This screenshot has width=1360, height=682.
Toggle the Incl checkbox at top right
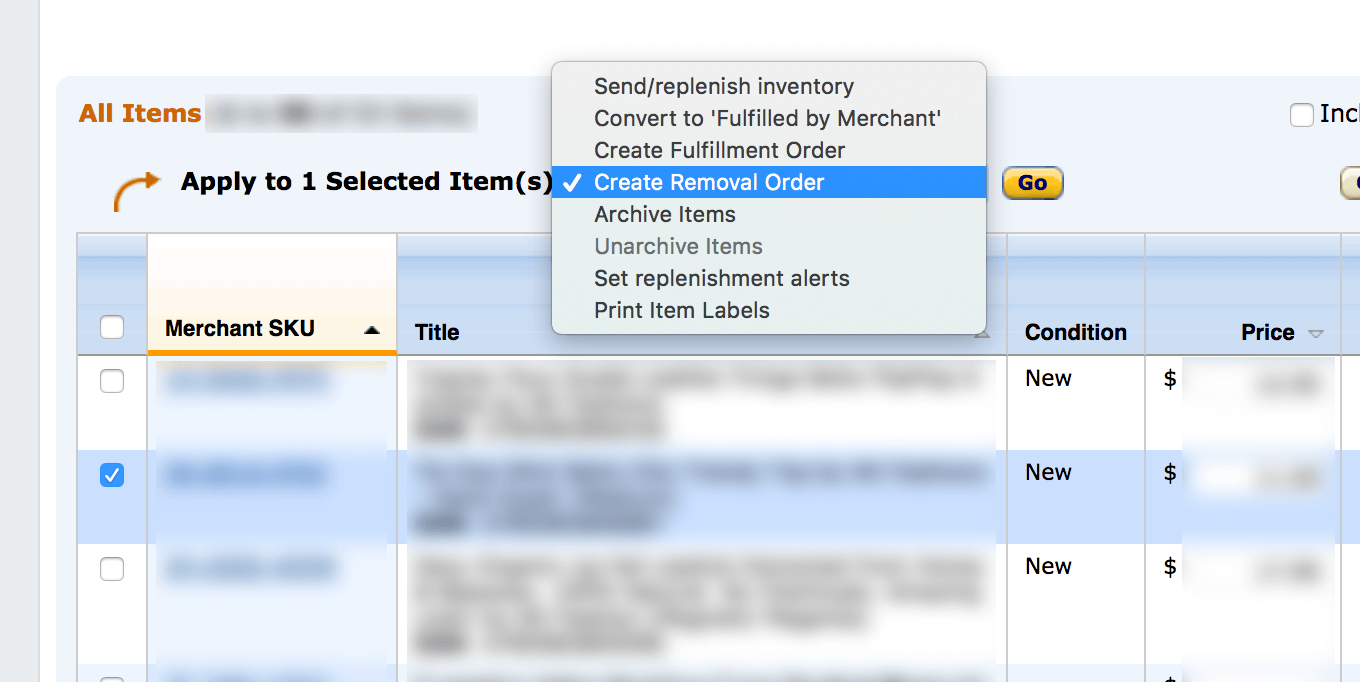pos(1301,115)
